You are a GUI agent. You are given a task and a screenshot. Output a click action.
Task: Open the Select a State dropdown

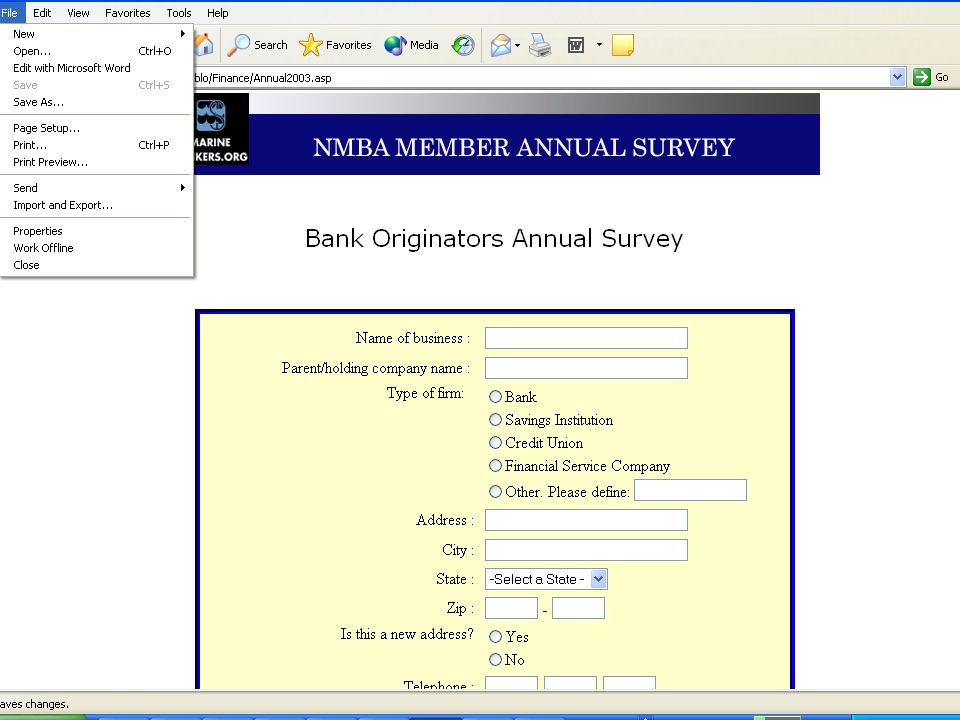point(546,579)
